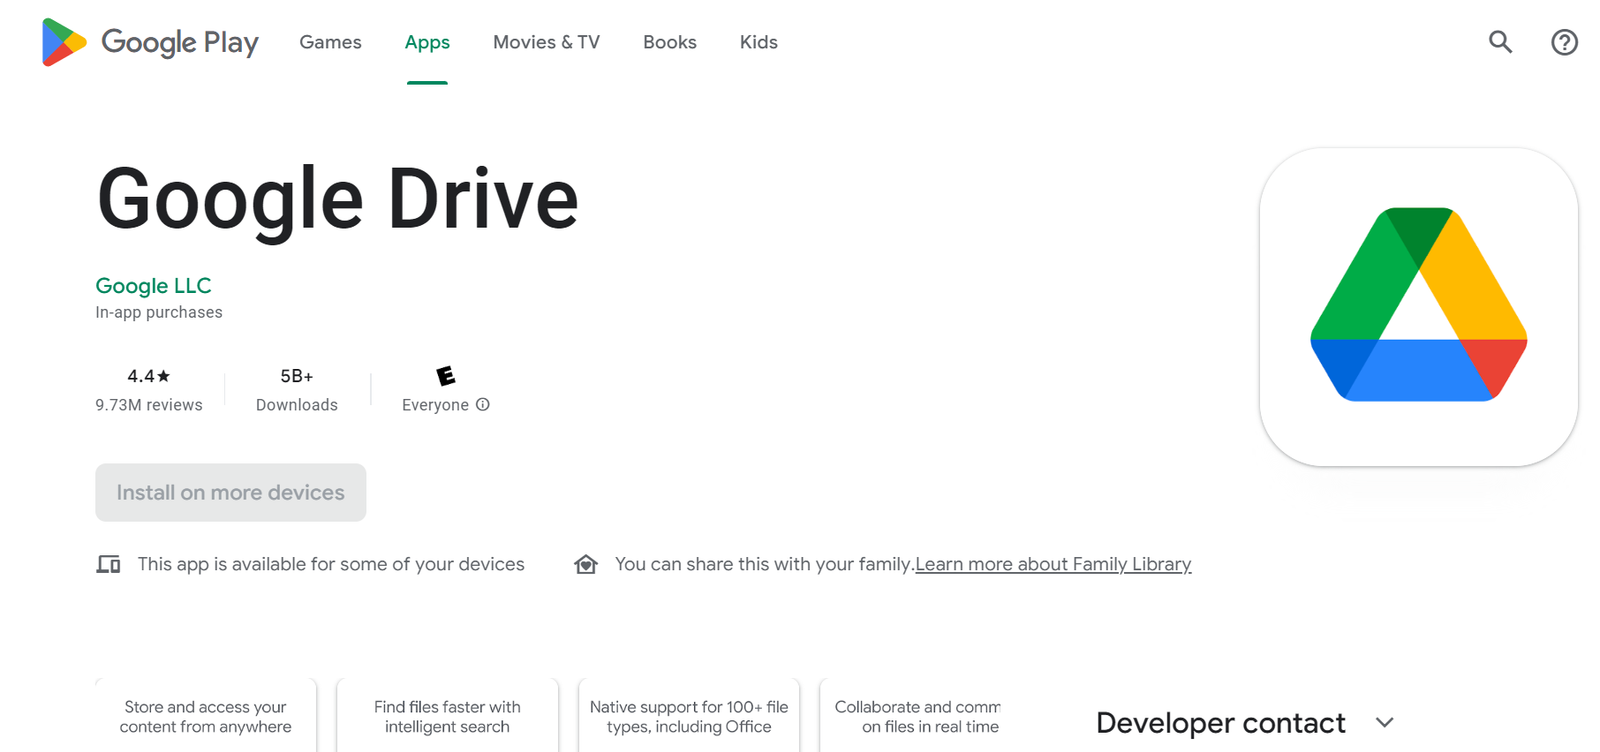Open the Find files faster screenshot

(448, 715)
